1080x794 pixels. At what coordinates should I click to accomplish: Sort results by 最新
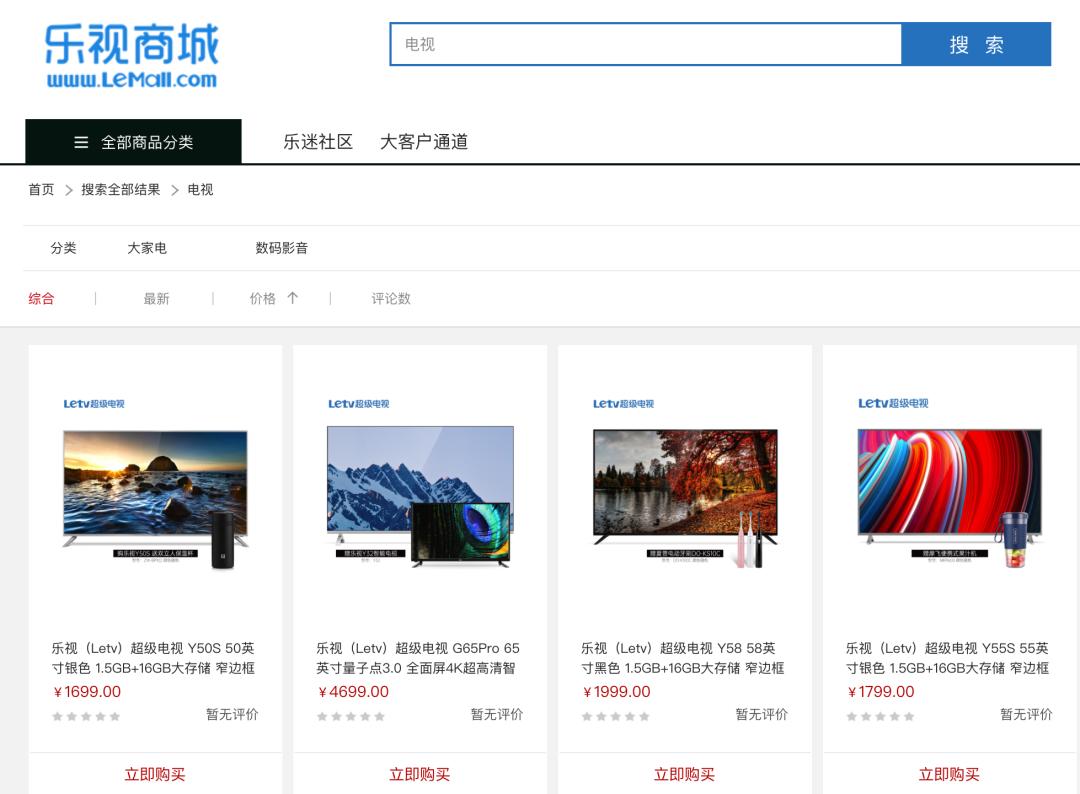coord(156,298)
